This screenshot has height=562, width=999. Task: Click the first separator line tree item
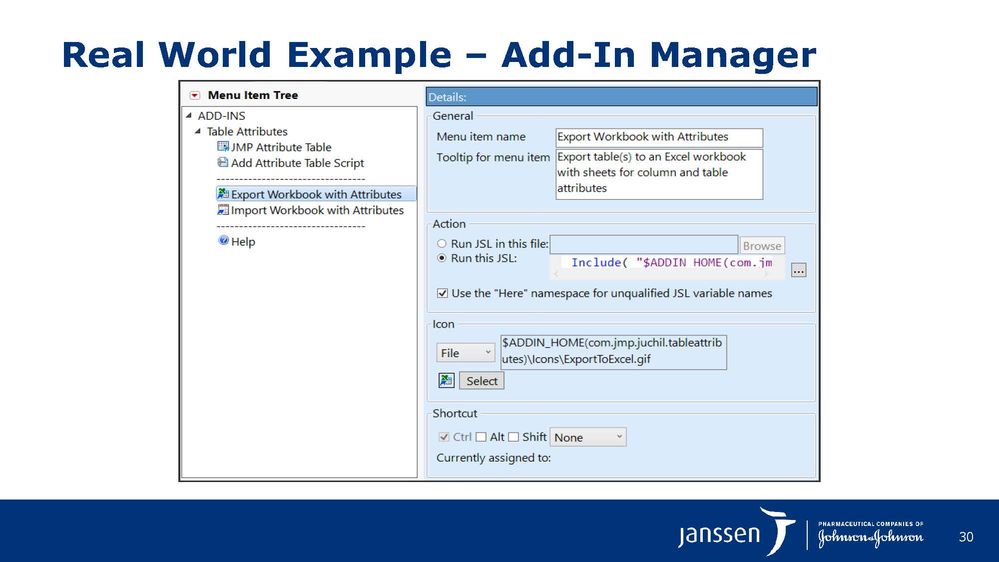pyautogui.click(x=291, y=179)
